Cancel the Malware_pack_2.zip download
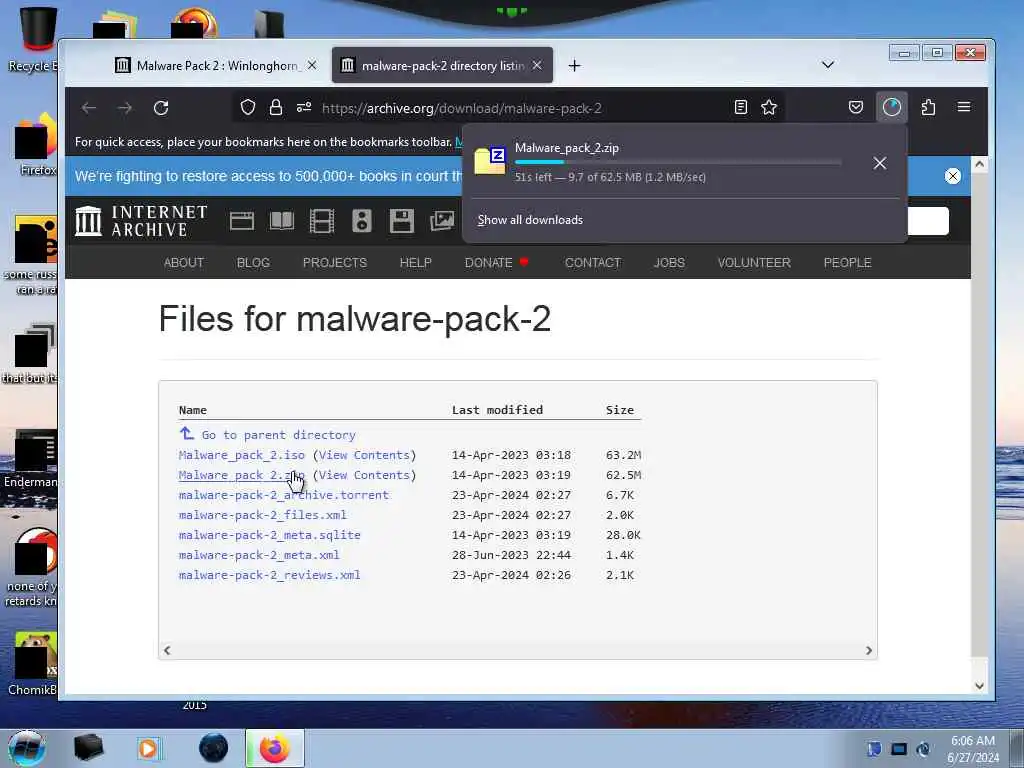Image resolution: width=1024 pixels, height=768 pixels. pyautogui.click(x=880, y=163)
